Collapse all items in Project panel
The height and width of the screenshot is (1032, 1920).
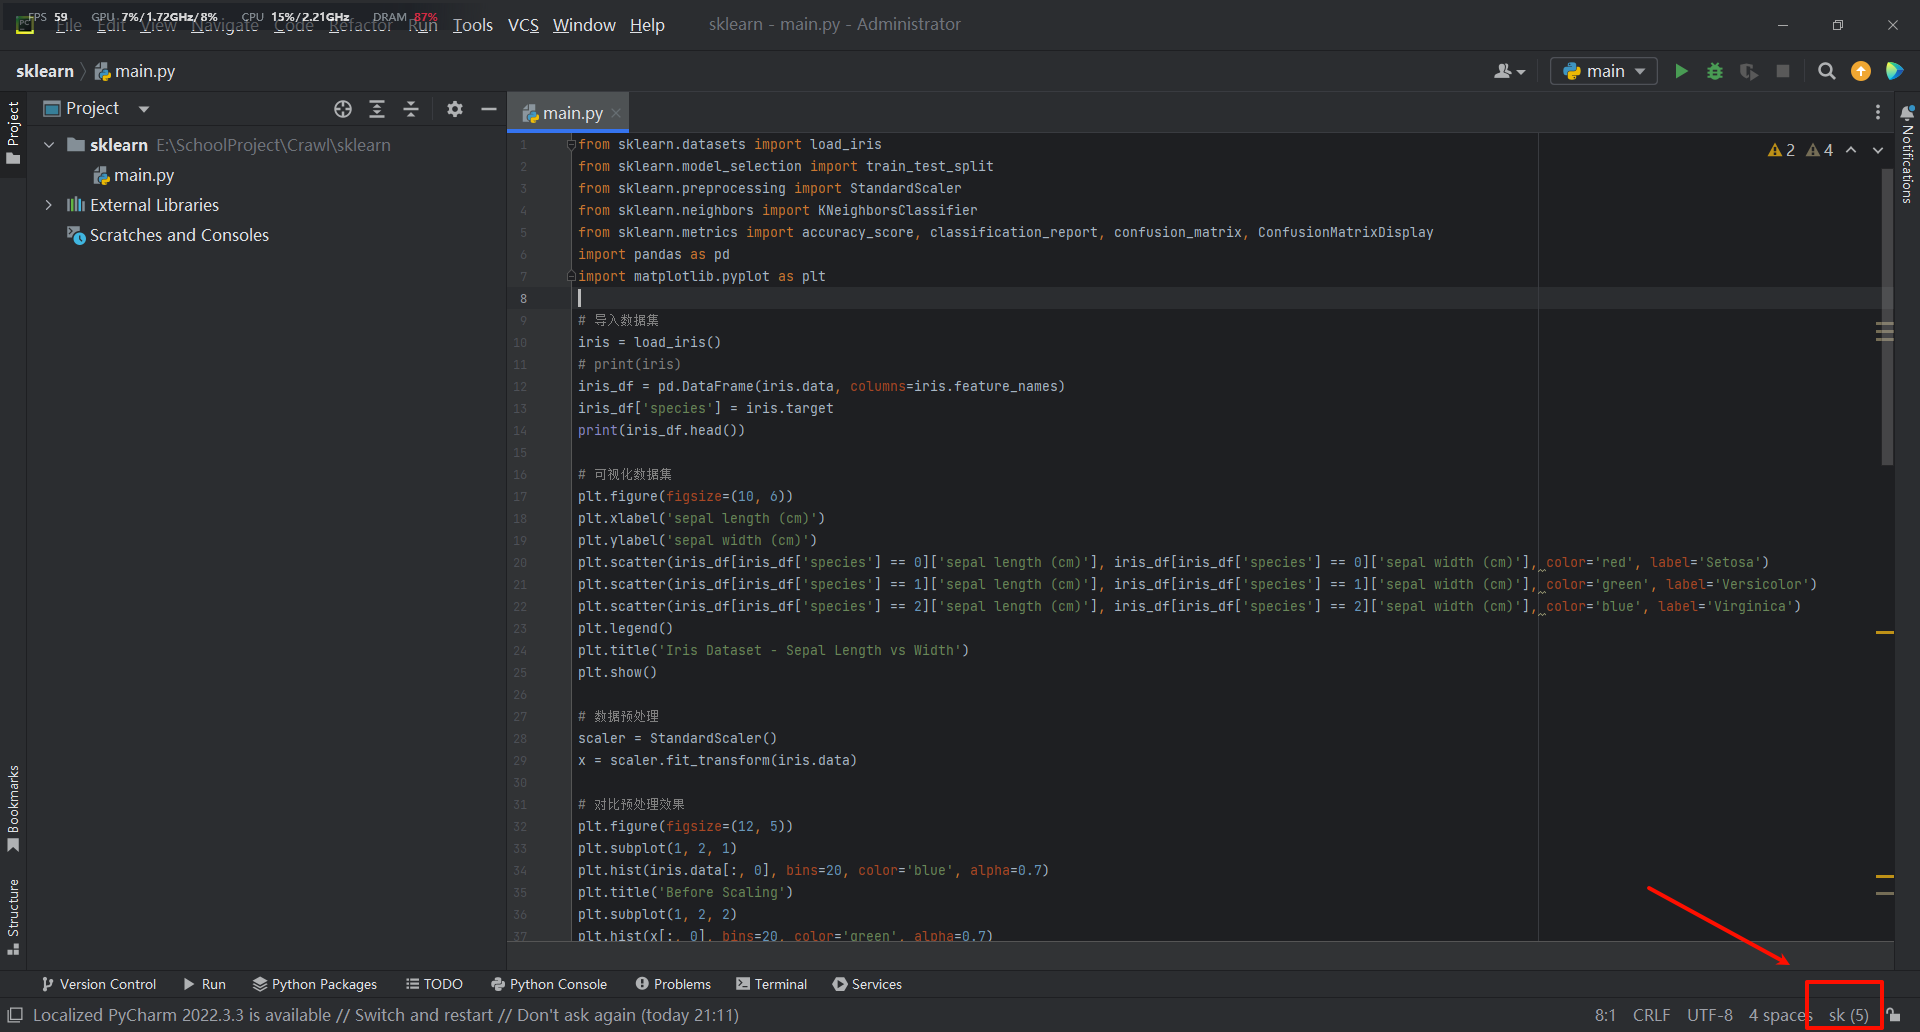click(411, 109)
